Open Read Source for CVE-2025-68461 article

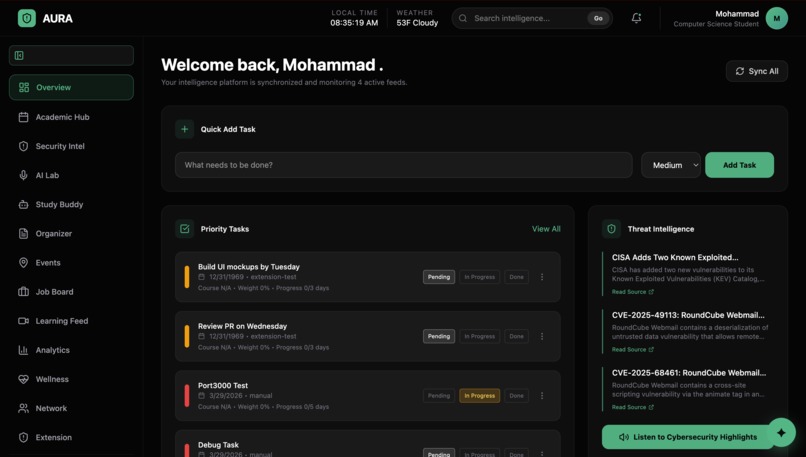tap(632, 407)
